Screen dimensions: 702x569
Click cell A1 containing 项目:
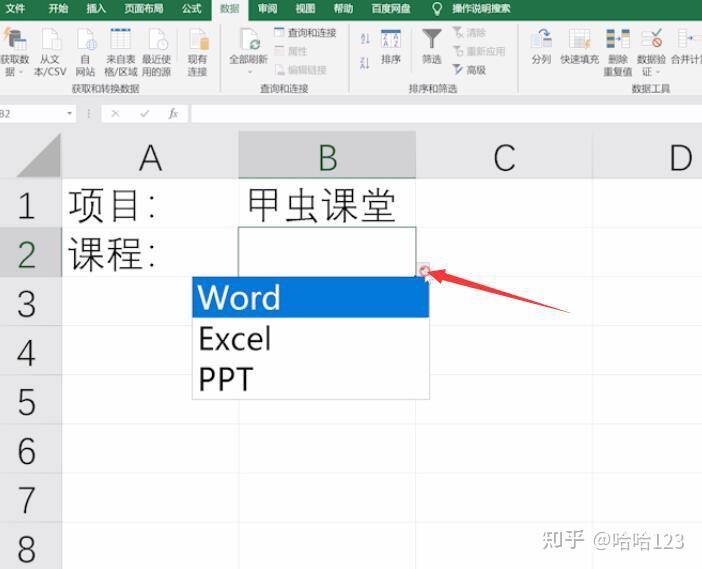click(150, 204)
